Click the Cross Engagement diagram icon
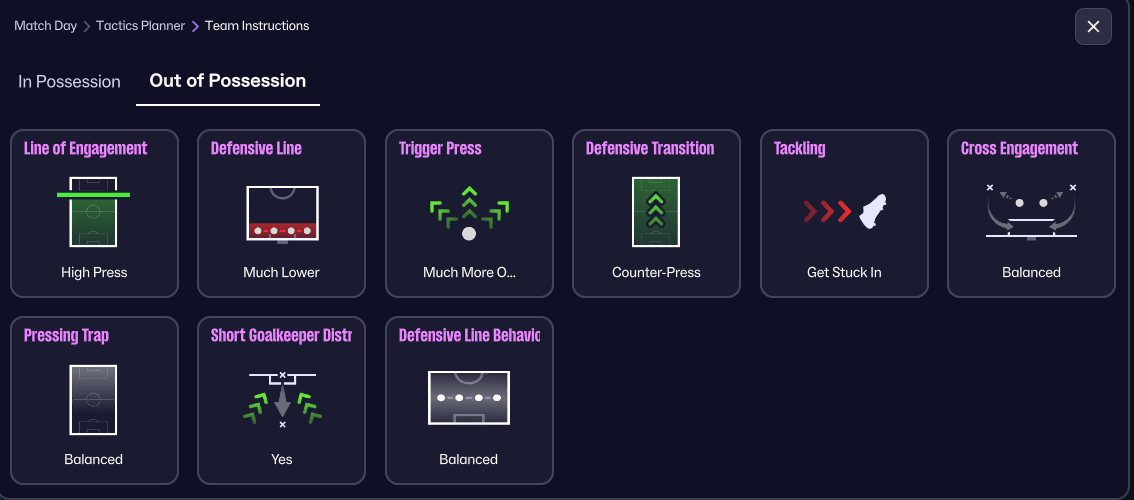Viewport: 1134px width, 500px height. pyautogui.click(x=1031, y=211)
